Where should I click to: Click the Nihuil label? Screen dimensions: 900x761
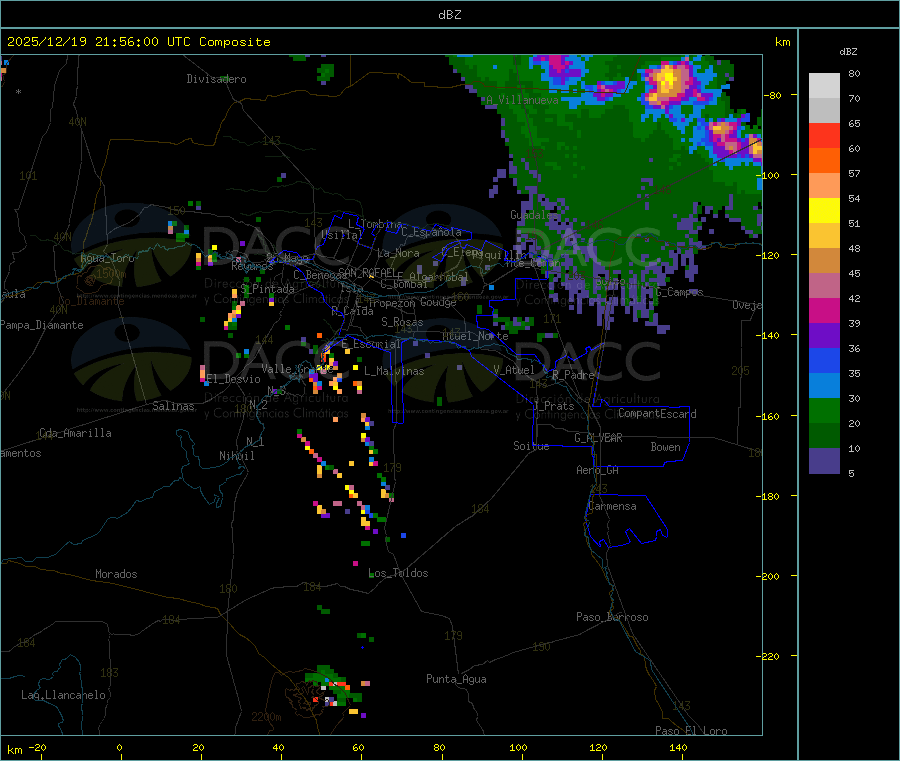[236, 456]
